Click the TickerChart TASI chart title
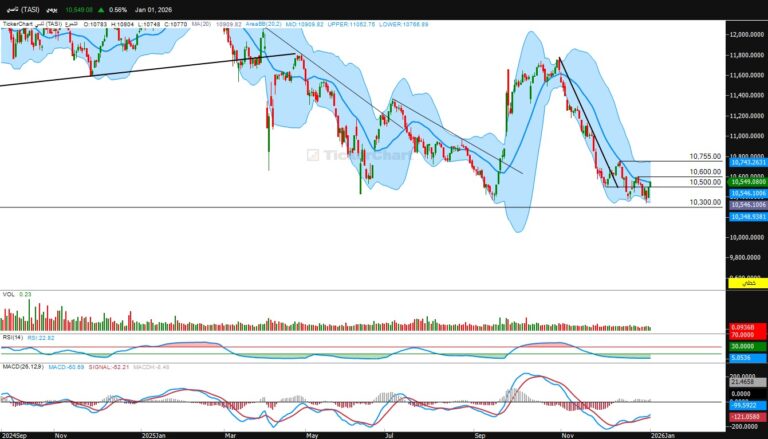This screenshot has width=768, height=439. (40, 23)
